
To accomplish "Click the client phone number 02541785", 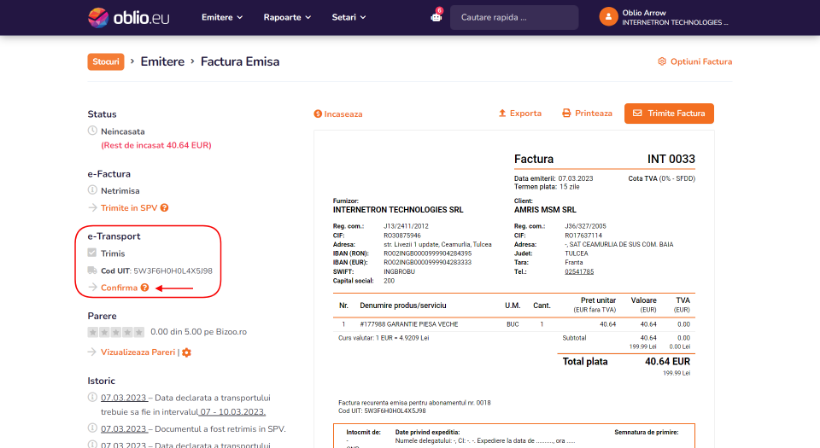I will [579, 271].
